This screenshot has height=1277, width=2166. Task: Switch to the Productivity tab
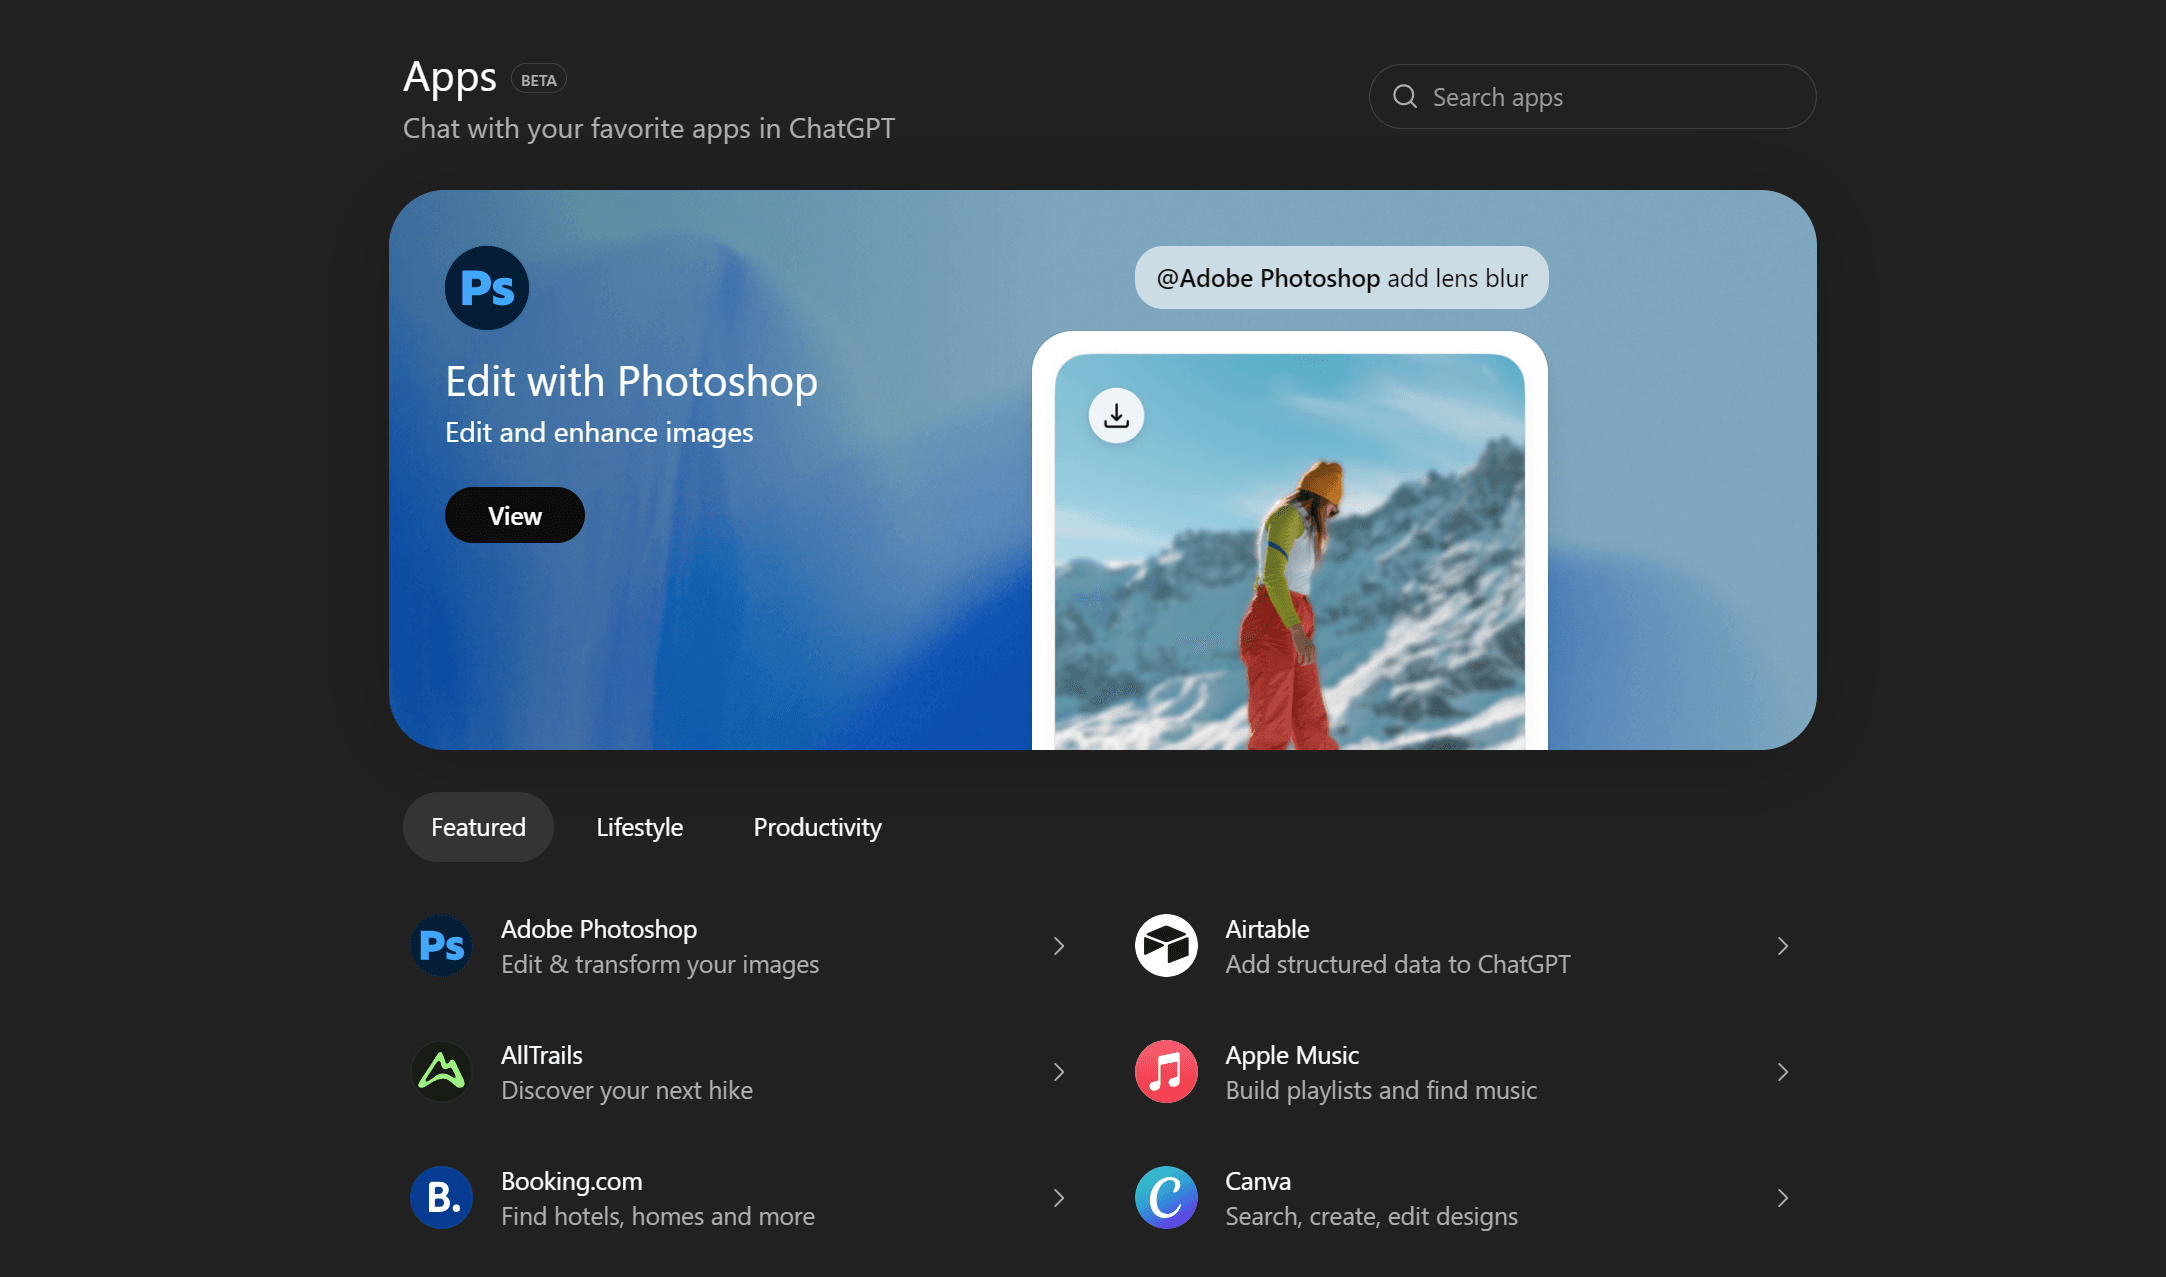817,827
